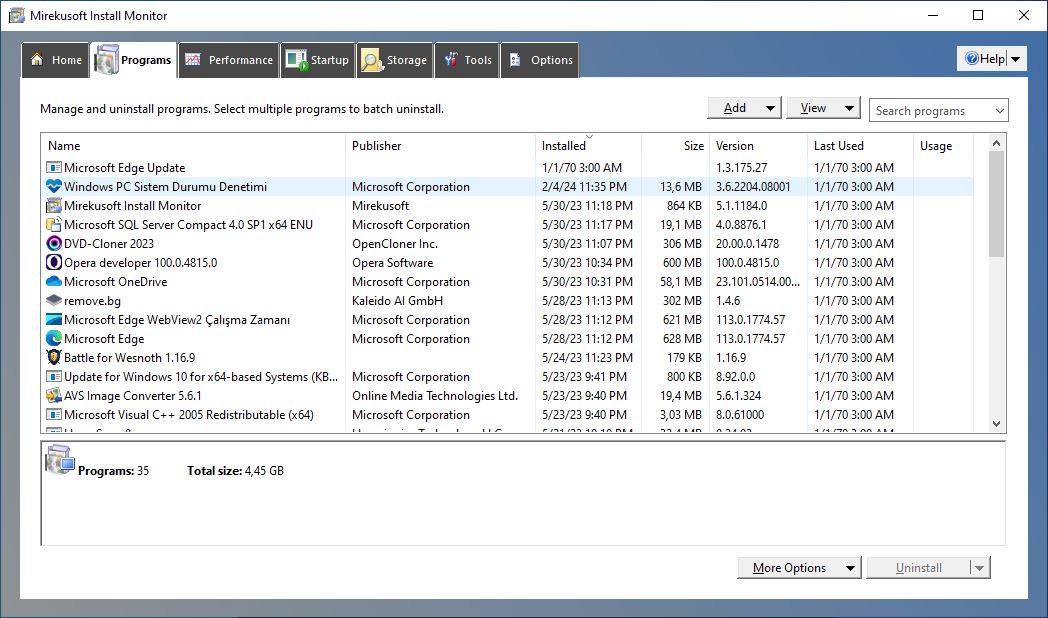1048x618 pixels.
Task: Click the checklist icon on the Options tab
Action: click(515, 59)
